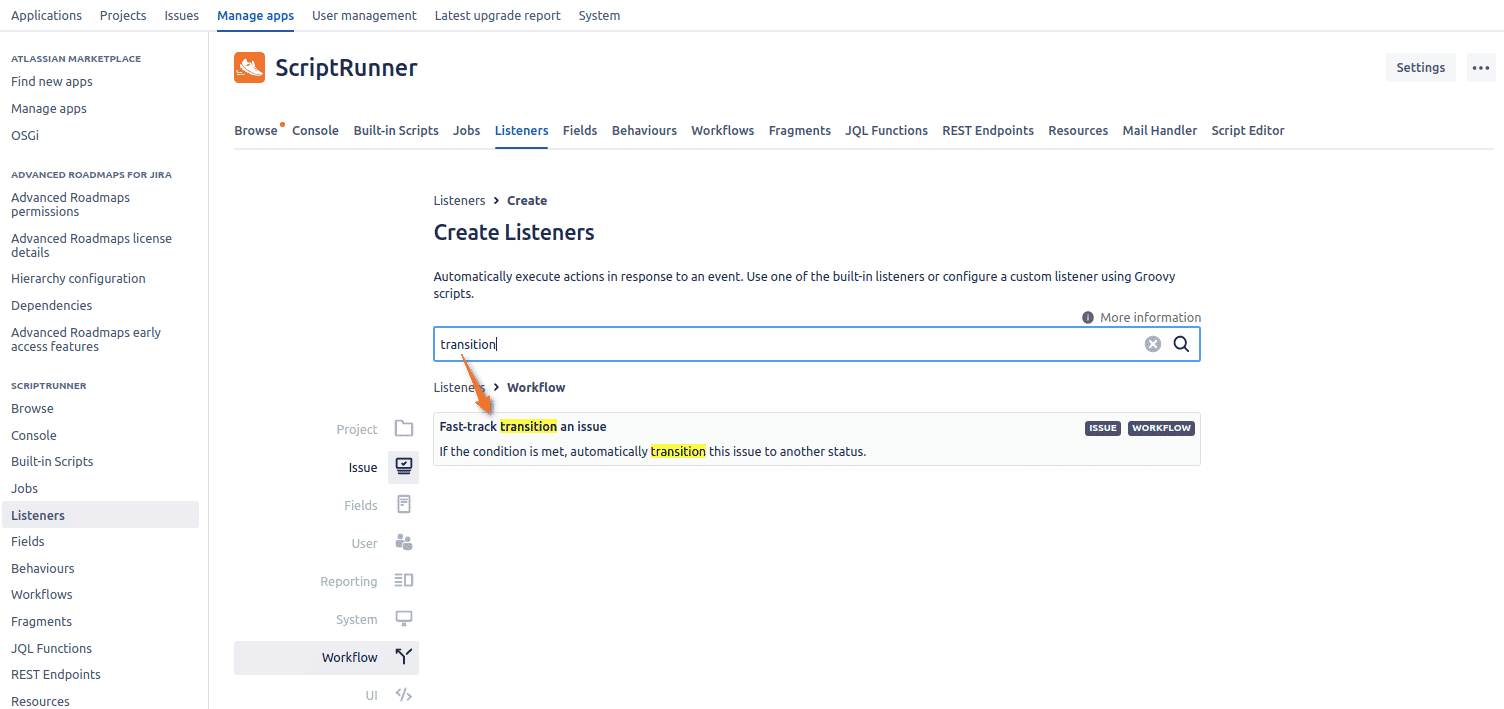Switch to the Fragments tab
The height and width of the screenshot is (709, 1504).
(800, 131)
